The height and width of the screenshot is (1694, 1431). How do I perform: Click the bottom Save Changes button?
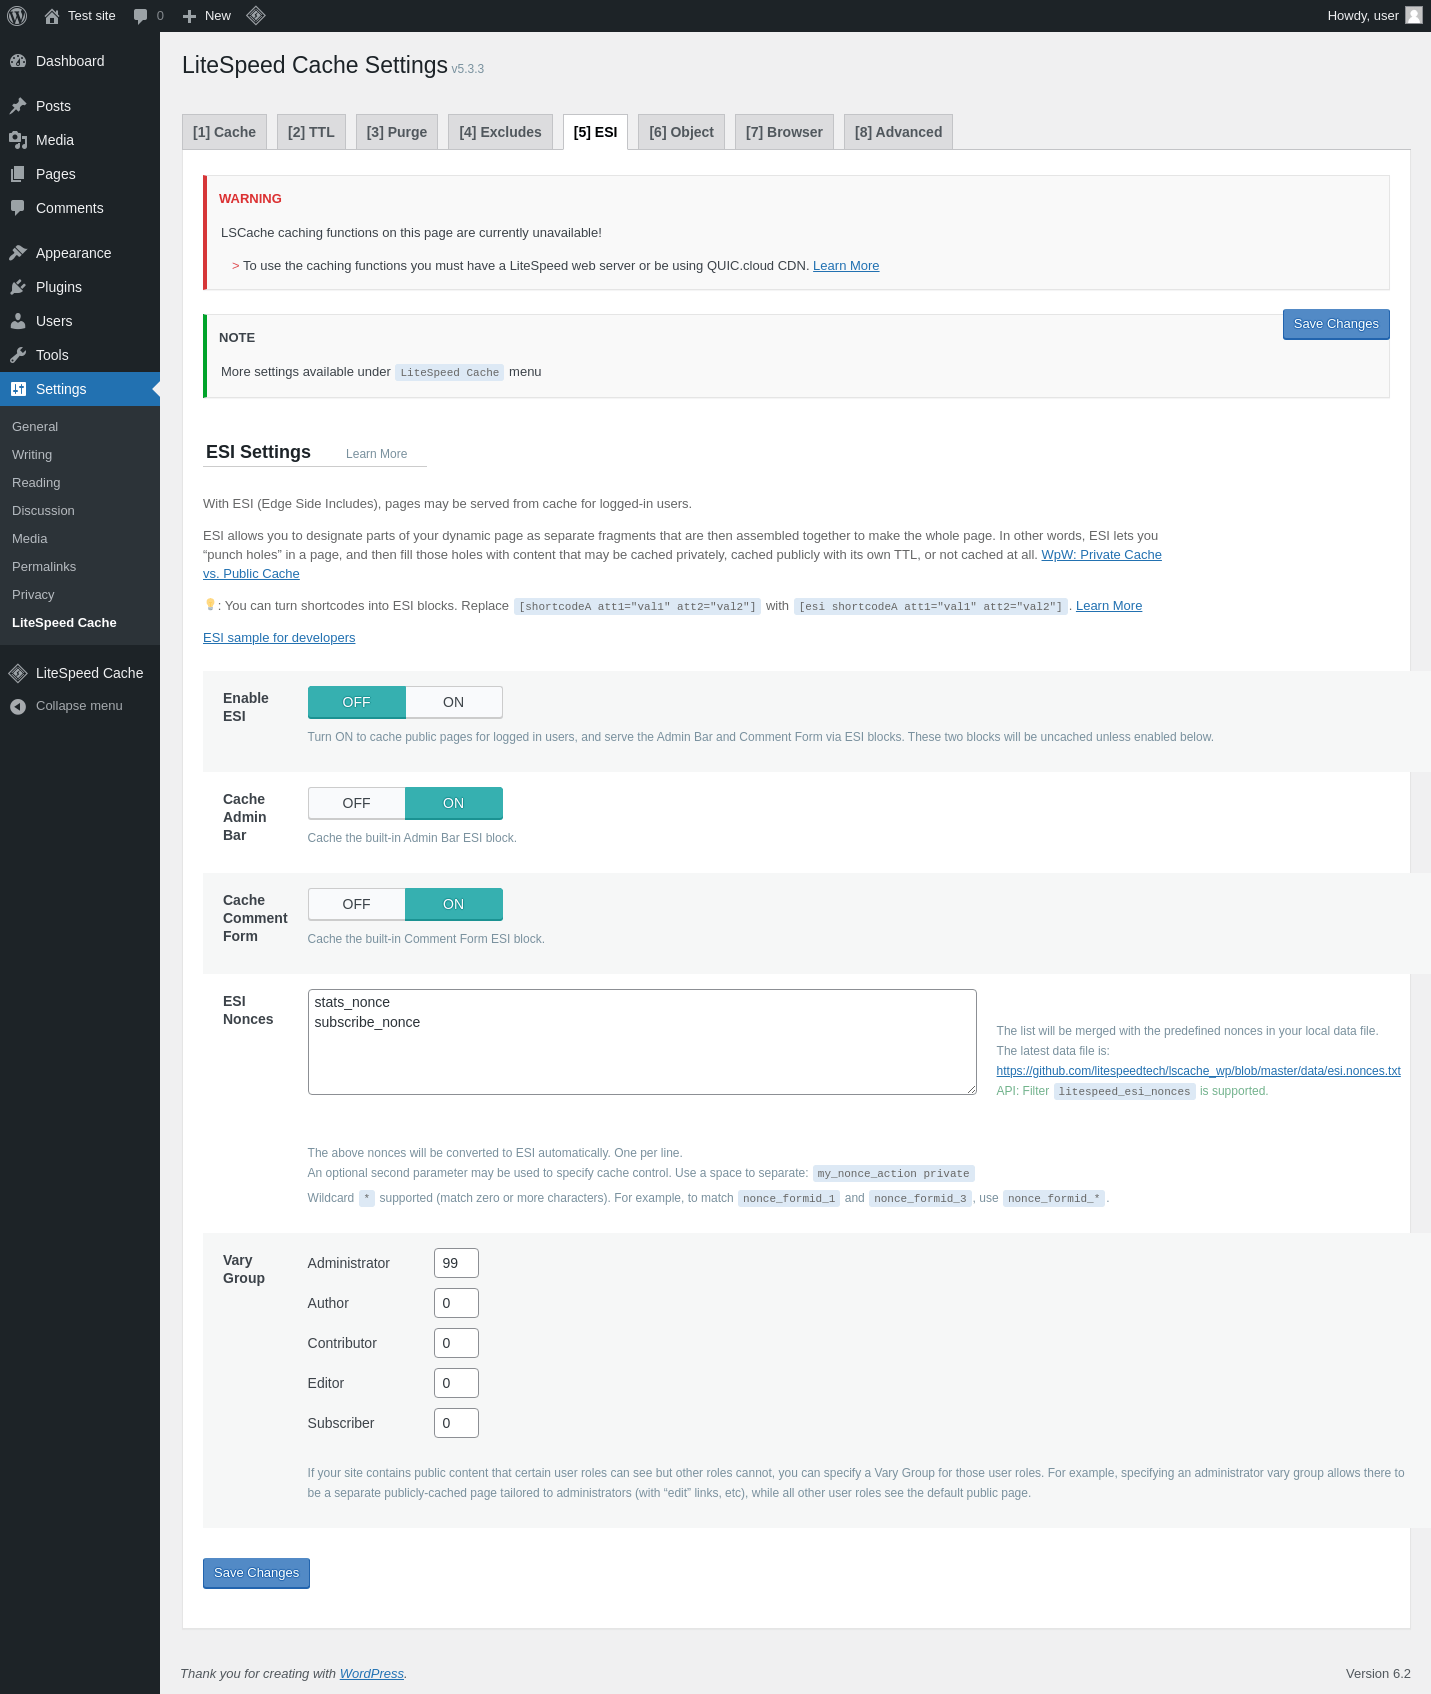click(256, 1573)
